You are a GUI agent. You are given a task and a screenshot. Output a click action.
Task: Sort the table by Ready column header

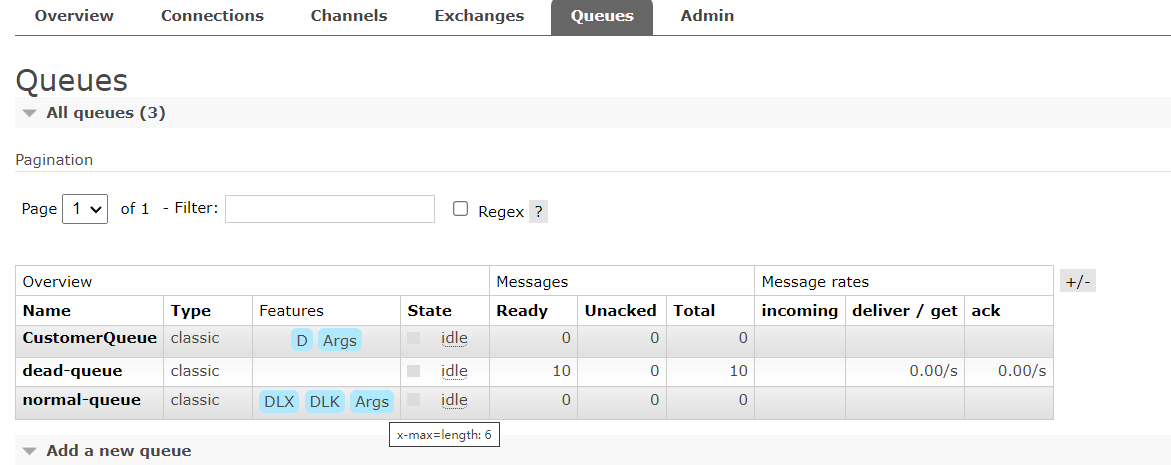[522, 311]
